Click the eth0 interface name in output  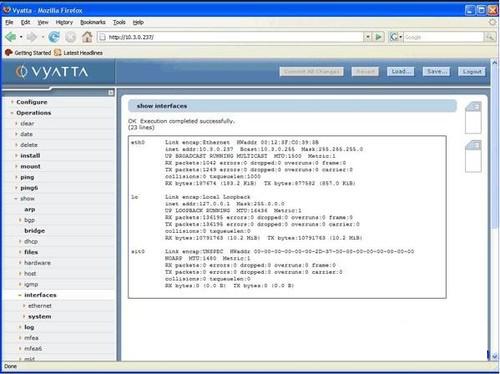[138, 143]
